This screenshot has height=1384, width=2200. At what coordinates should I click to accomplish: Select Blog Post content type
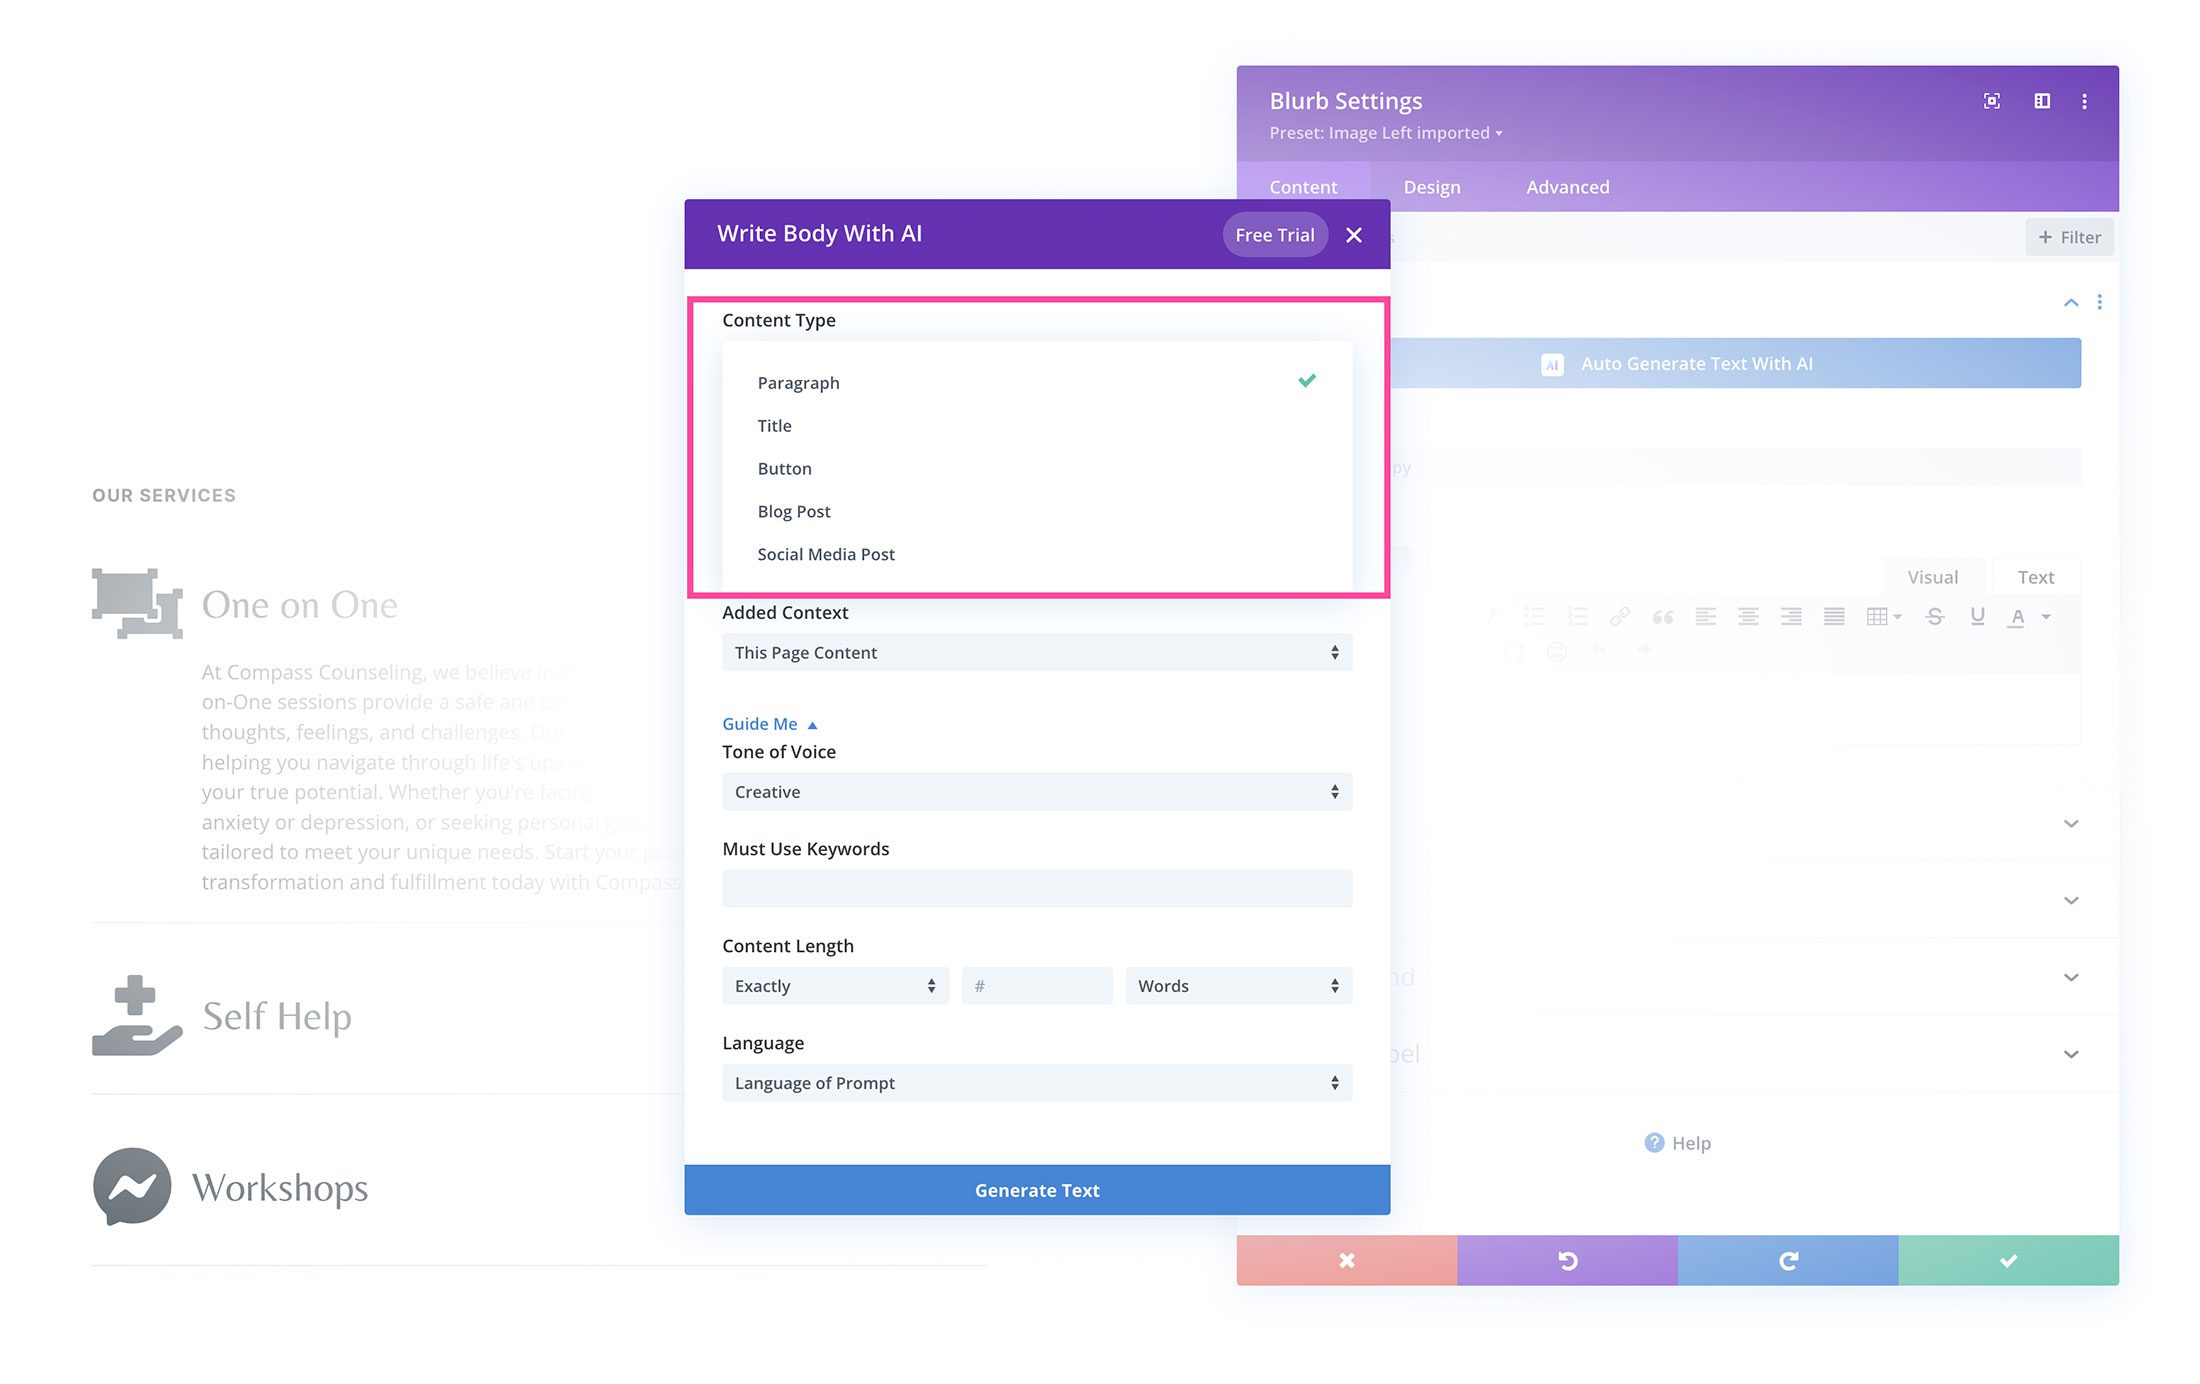[796, 510]
